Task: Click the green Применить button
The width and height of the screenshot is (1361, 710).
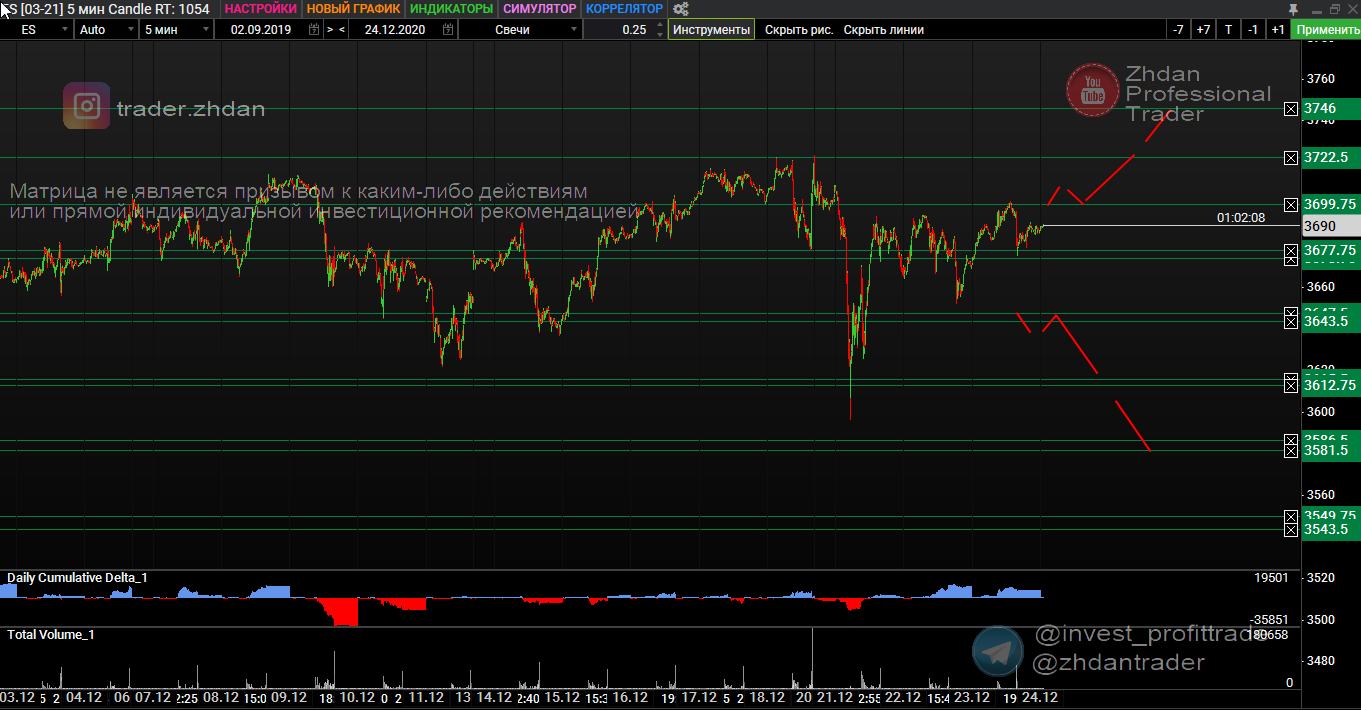Action: click(x=1326, y=30)
